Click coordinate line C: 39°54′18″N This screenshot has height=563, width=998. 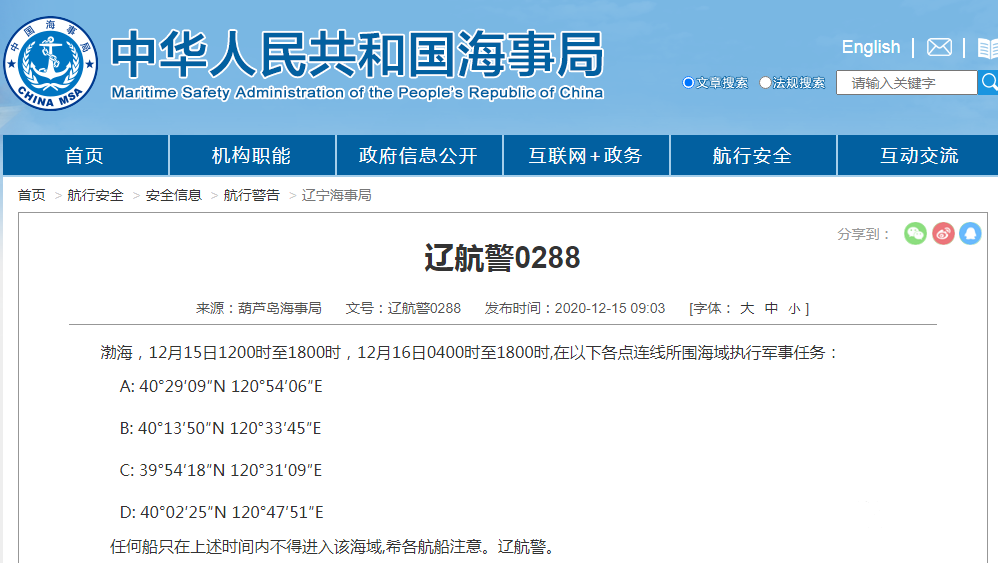pos(221,470)
